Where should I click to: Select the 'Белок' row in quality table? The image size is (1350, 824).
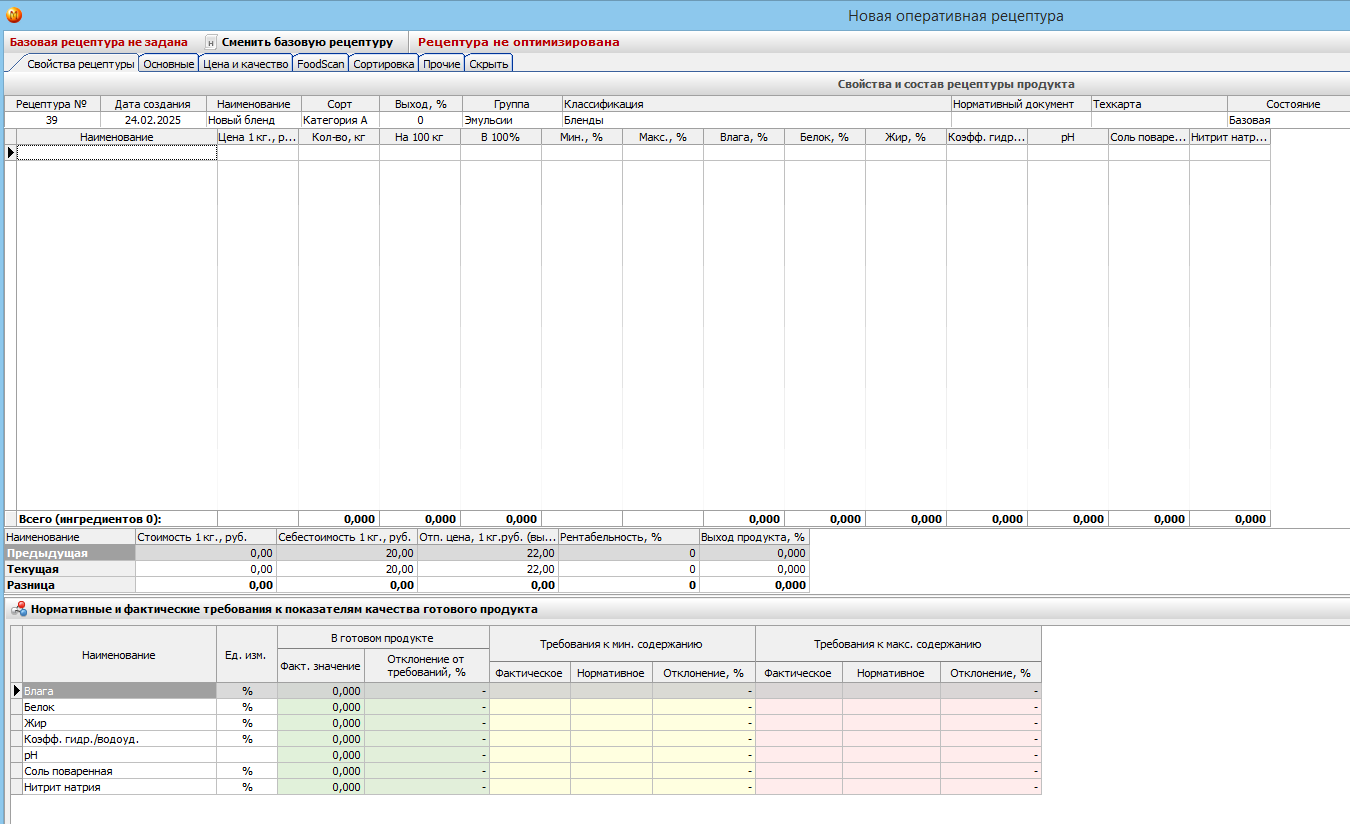pos(119,707)
